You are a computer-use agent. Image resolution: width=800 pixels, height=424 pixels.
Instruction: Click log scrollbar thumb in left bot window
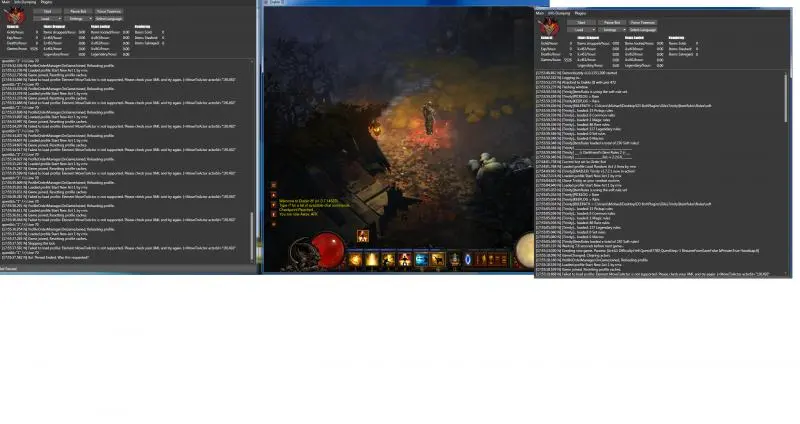(x=251, y=236)
